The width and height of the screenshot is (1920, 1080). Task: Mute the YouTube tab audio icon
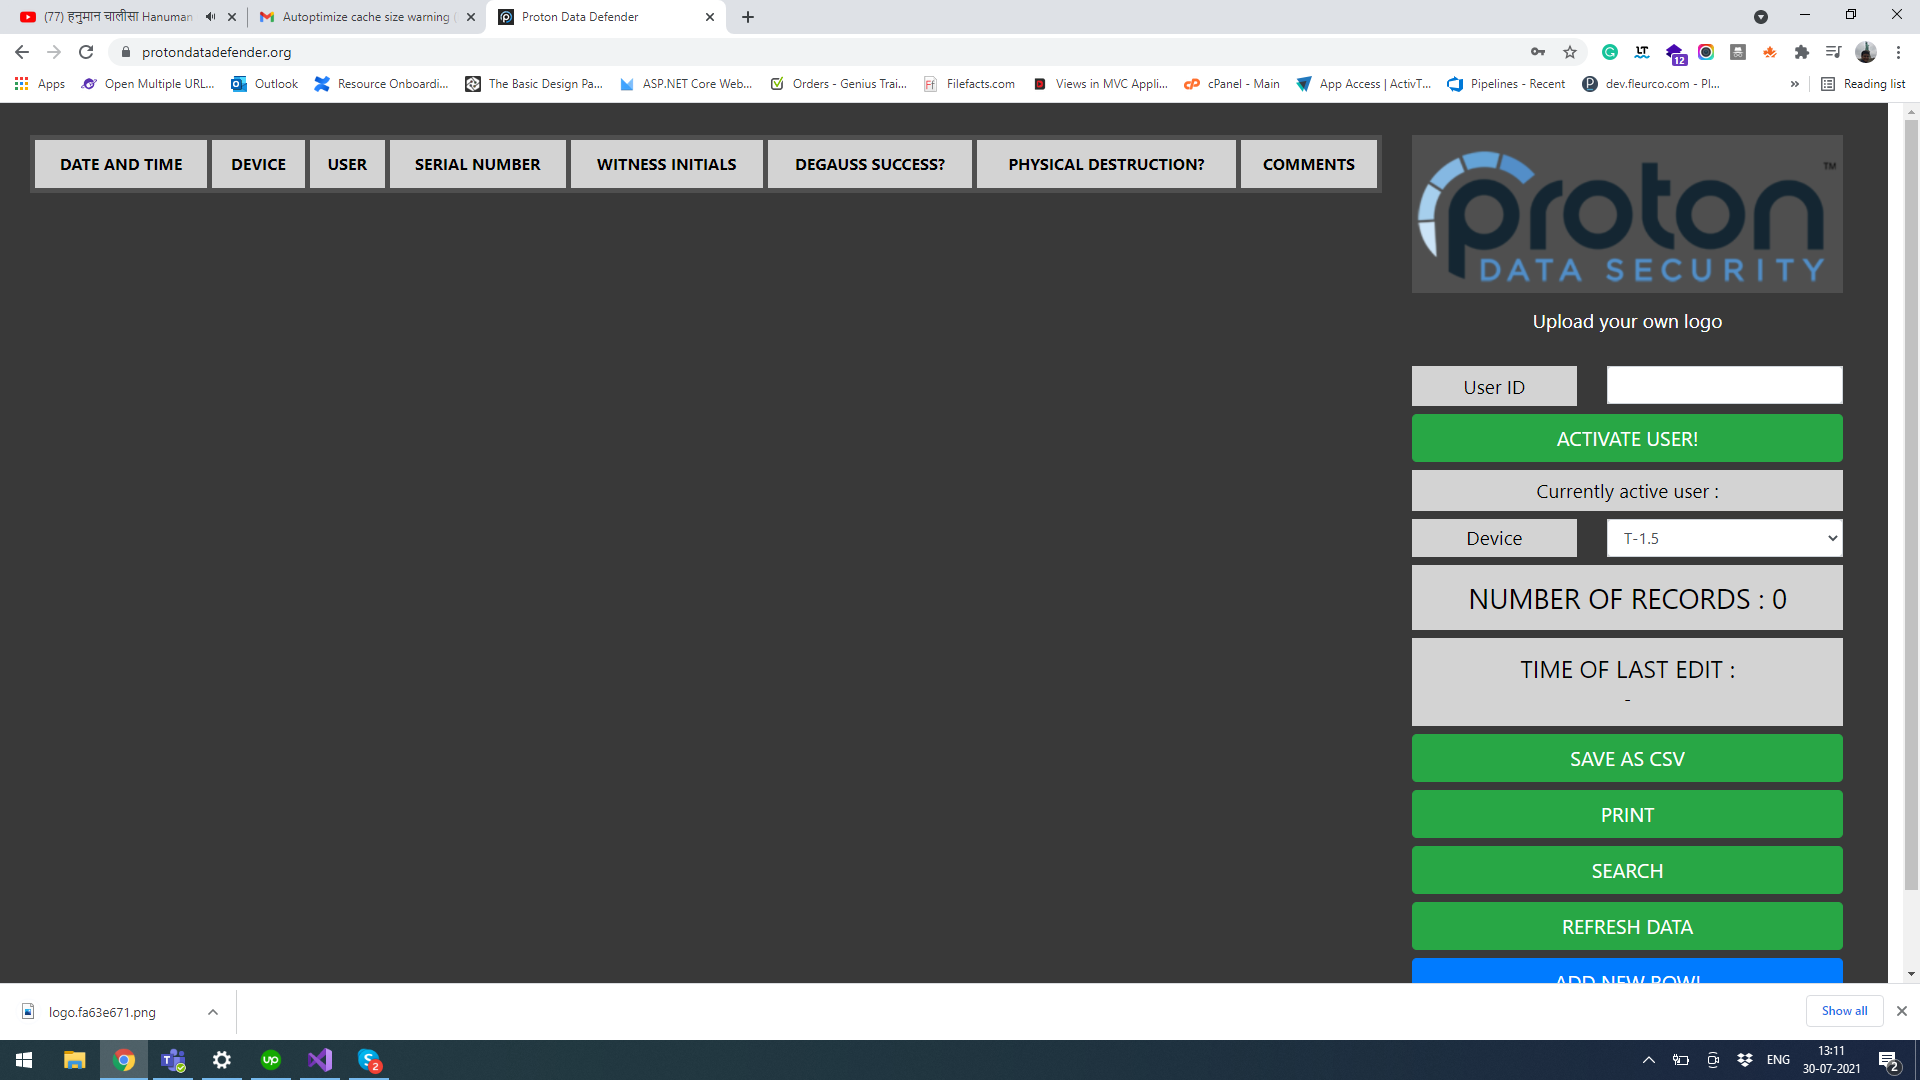[210, 17]
